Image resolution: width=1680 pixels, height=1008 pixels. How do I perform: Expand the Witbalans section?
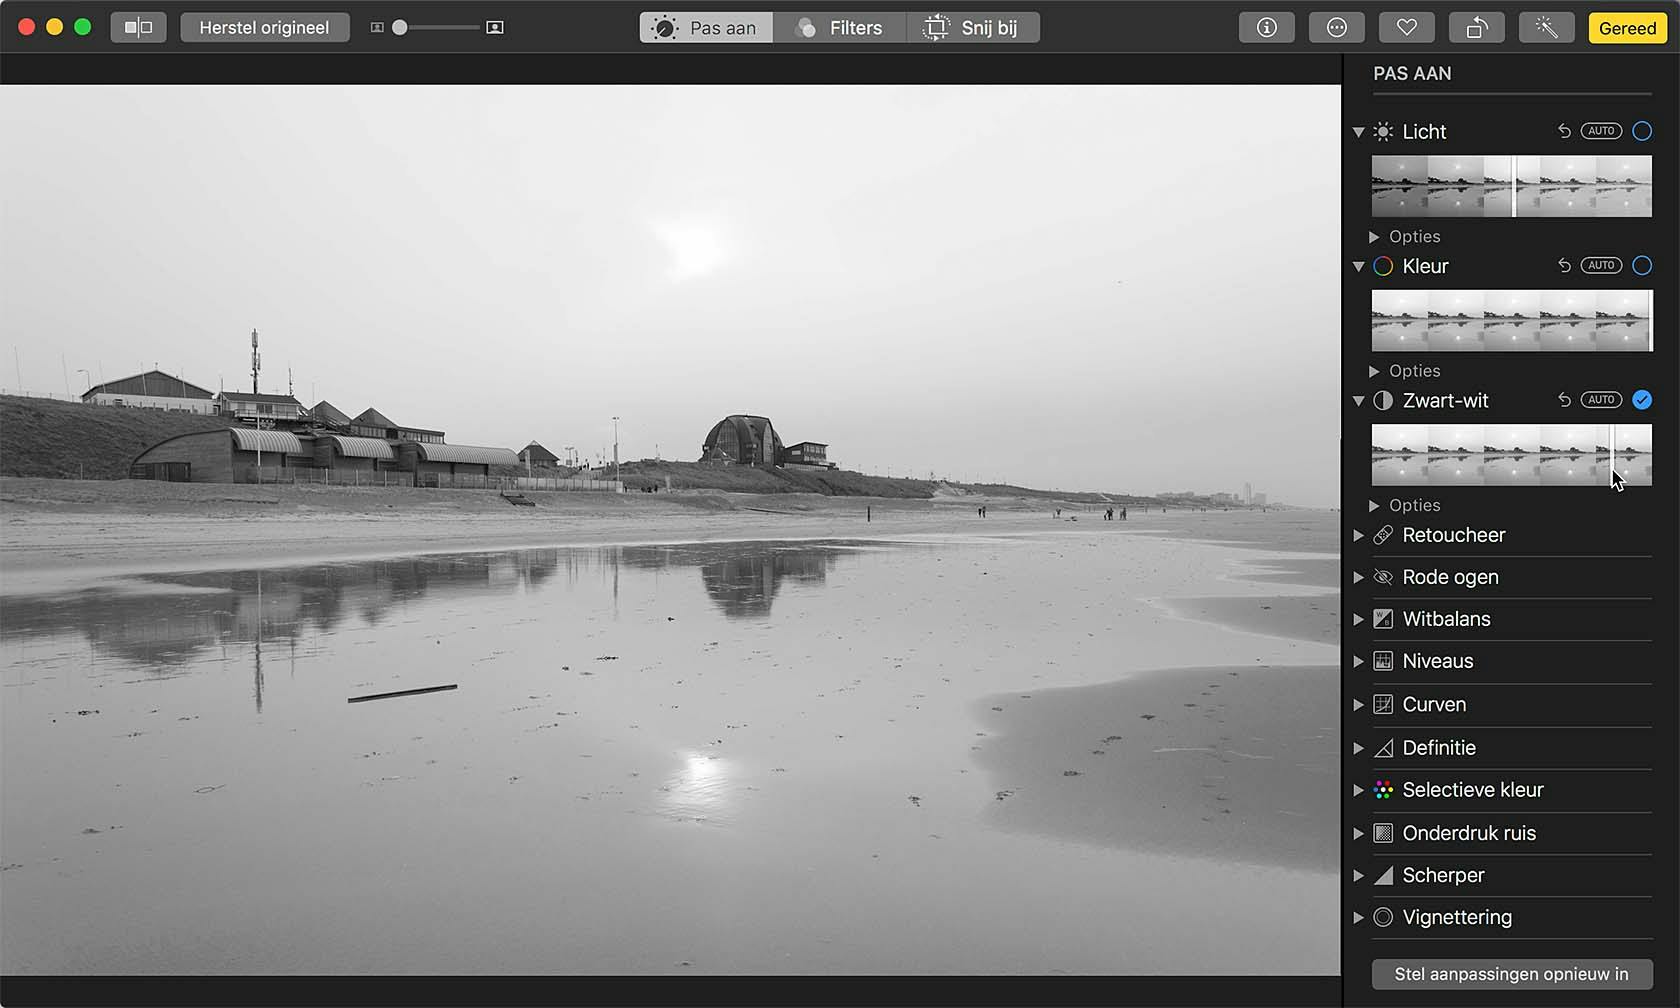point(1358,619)
